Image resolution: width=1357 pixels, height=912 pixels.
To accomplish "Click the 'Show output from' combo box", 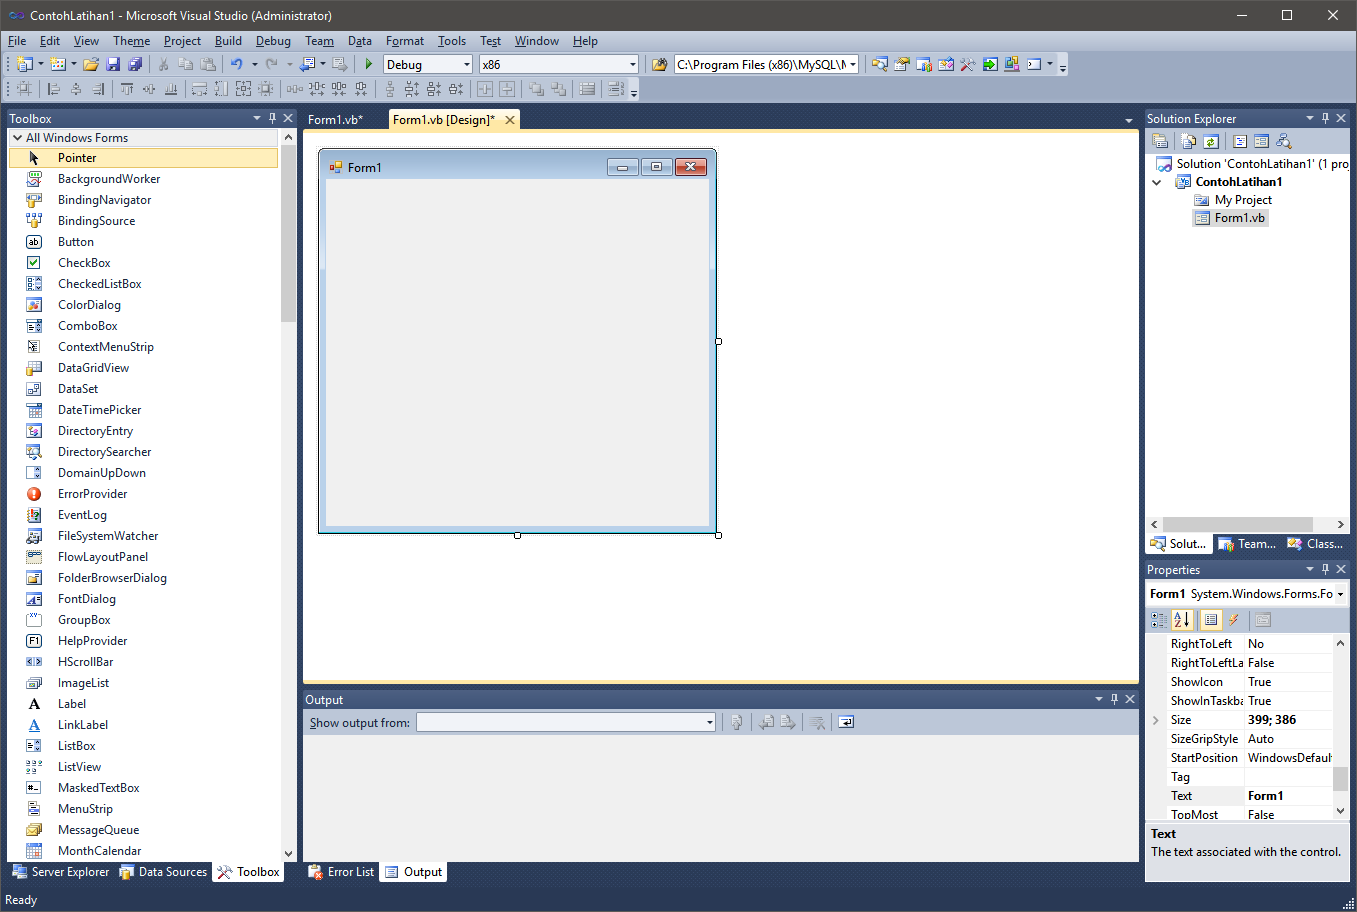I will point(565,721).
